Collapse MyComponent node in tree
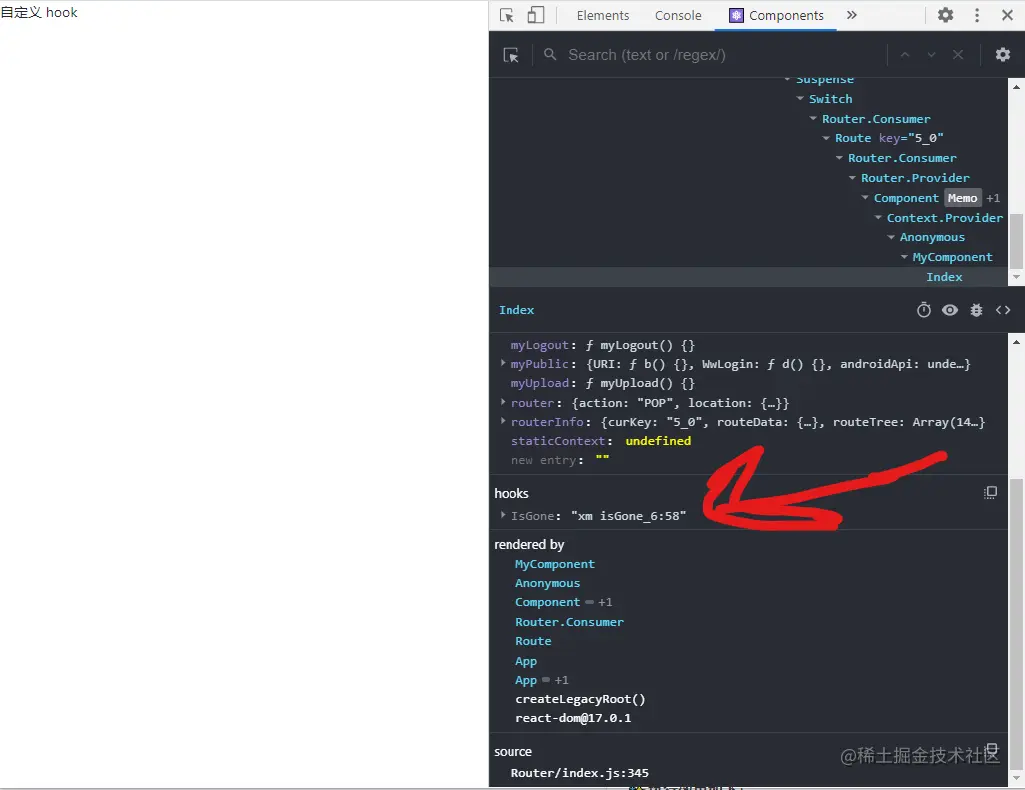This screenshot has height=790, width=1025. [x=904, y=257]
